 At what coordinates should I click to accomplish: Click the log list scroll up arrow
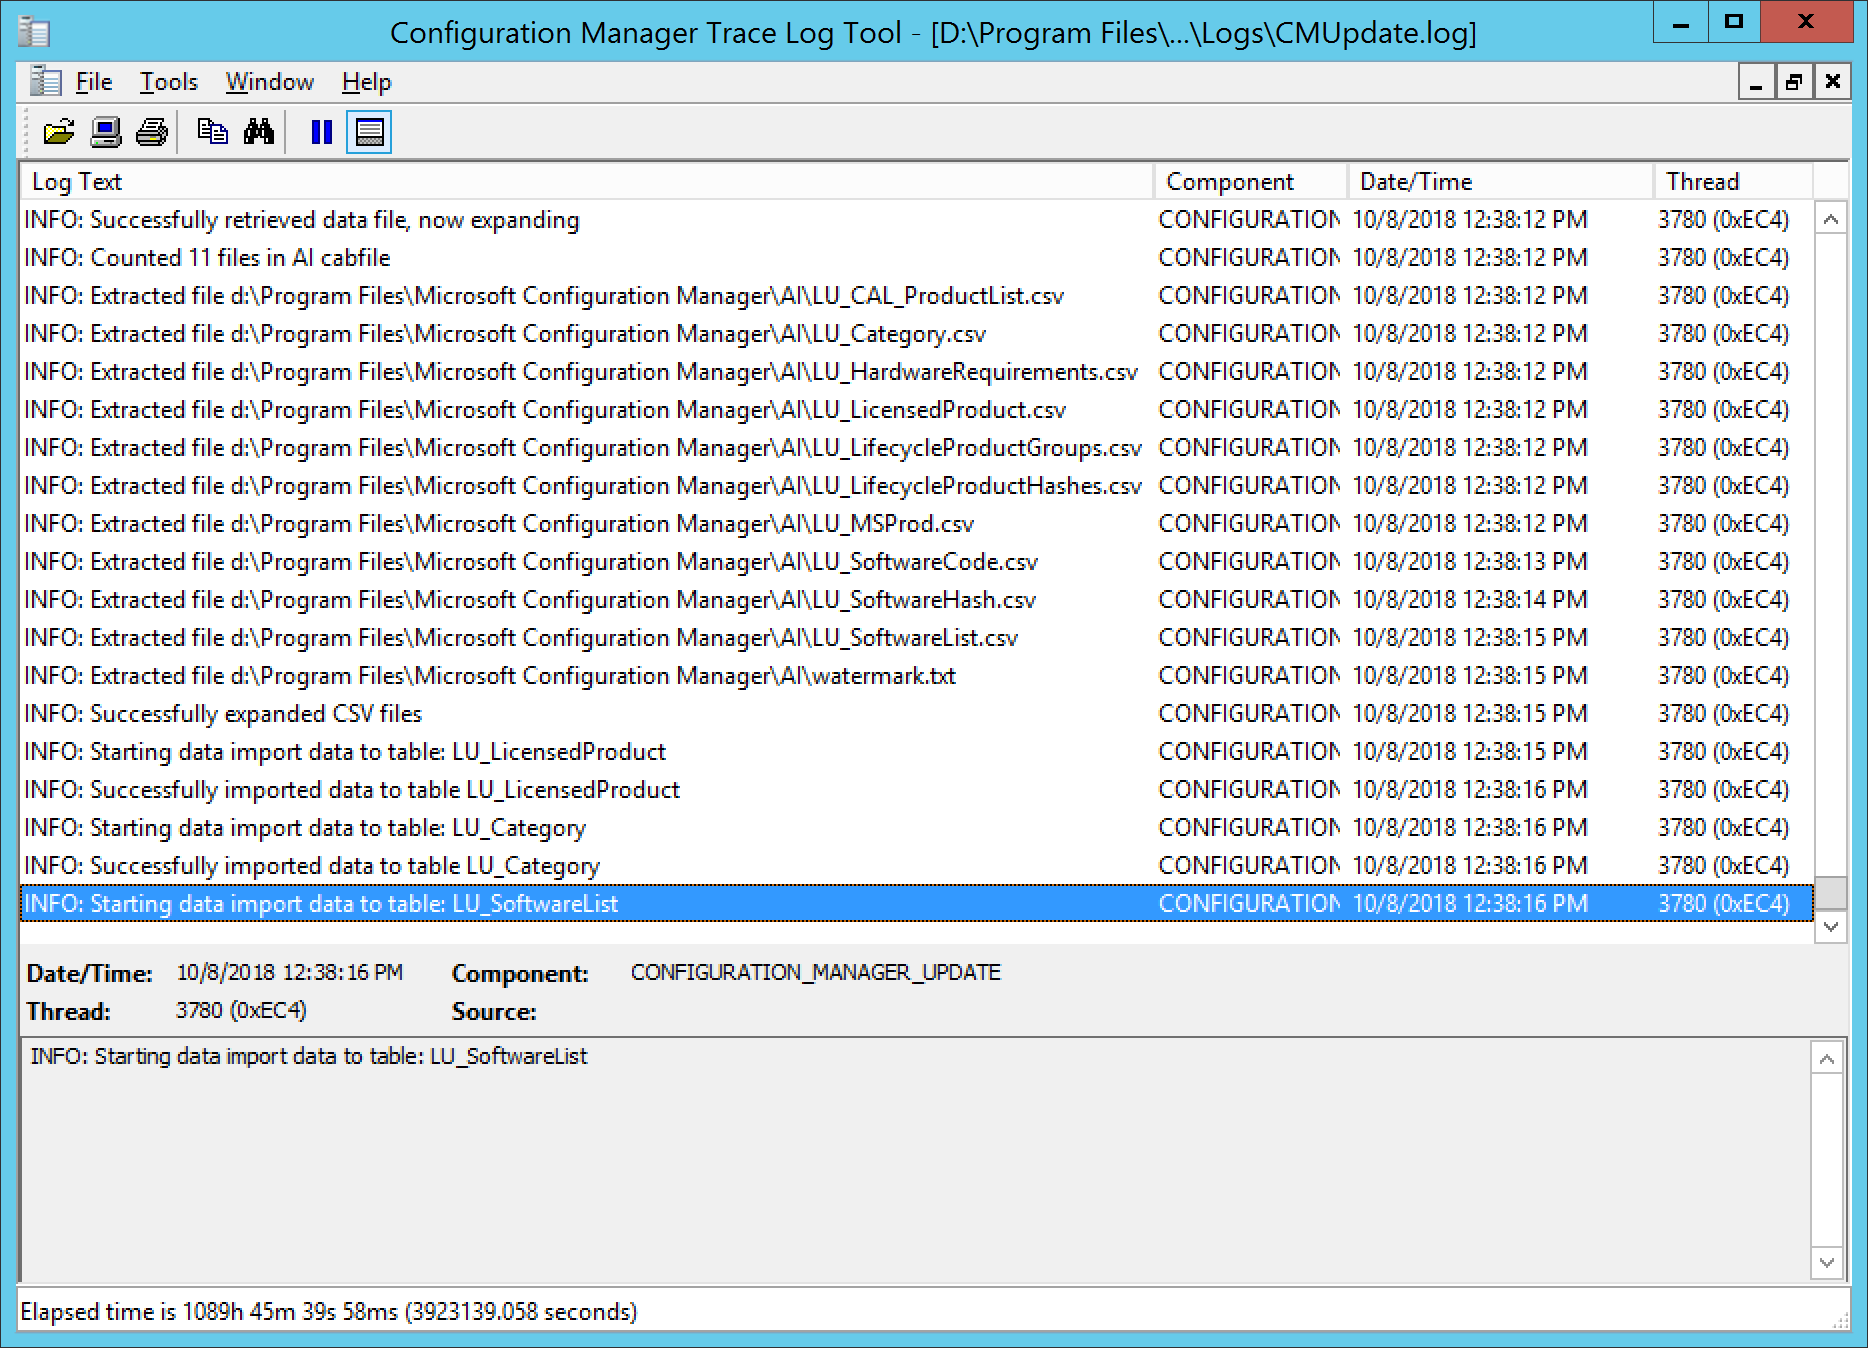pyautogui.click(x=1830, y=219)
